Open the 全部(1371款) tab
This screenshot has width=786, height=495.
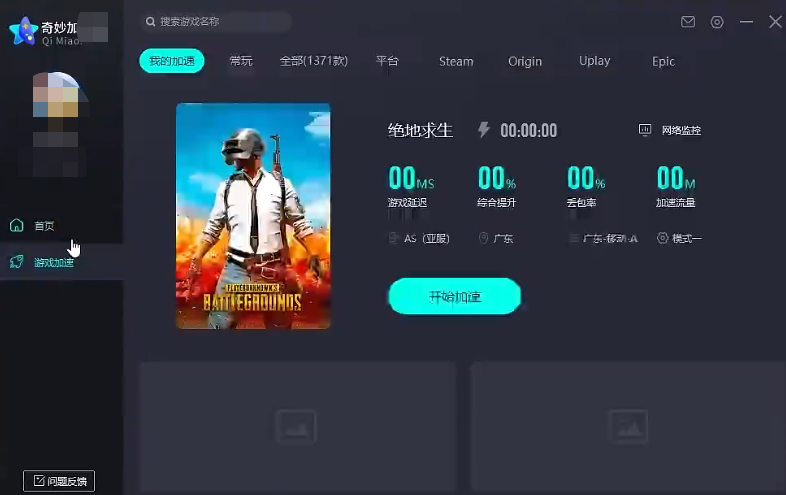[x=313, y=61]
